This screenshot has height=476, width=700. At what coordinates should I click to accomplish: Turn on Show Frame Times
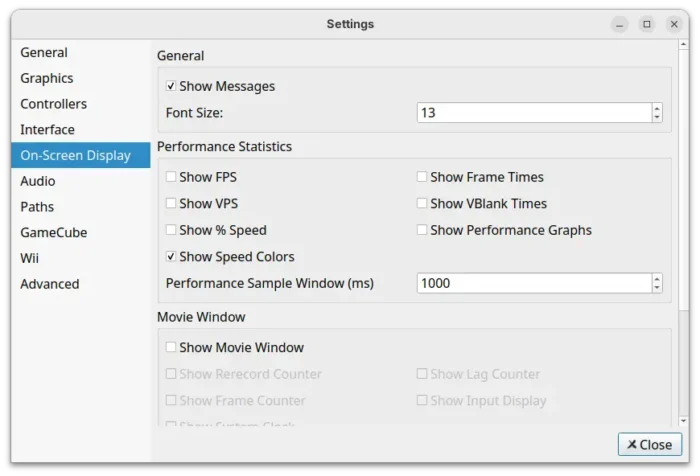(x=423, y=177)
